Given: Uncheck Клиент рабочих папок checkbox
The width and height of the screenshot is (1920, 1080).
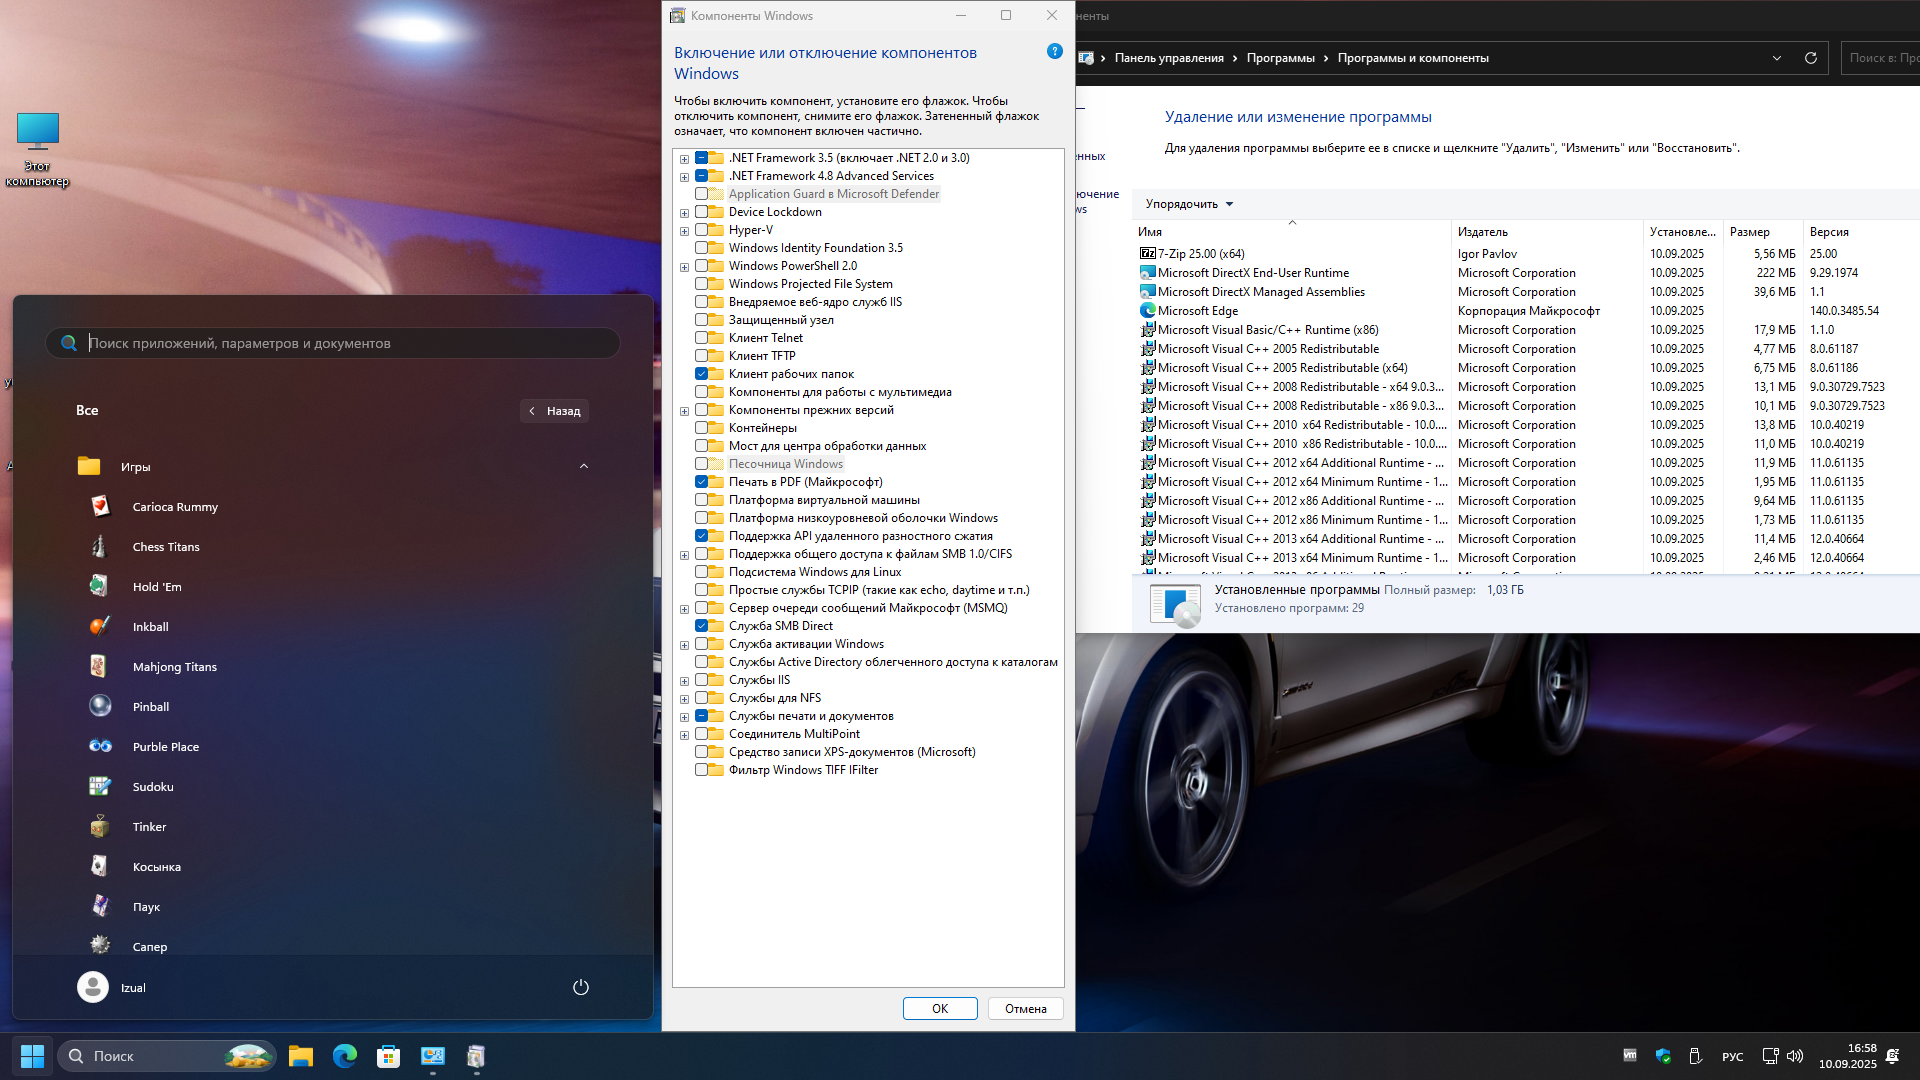Looking at the screenshot, I should pos(701,374).
